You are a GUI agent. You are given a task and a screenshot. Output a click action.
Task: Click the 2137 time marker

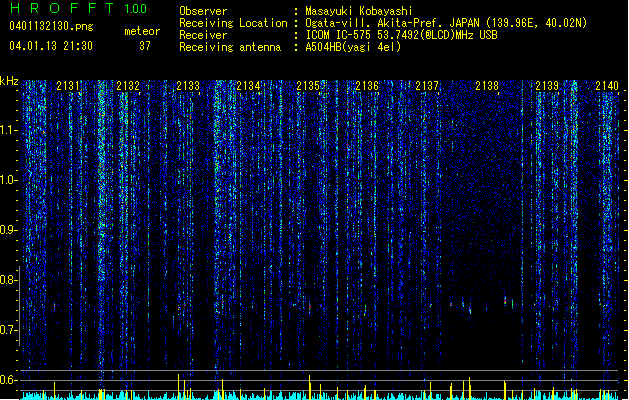click(427, 86)
